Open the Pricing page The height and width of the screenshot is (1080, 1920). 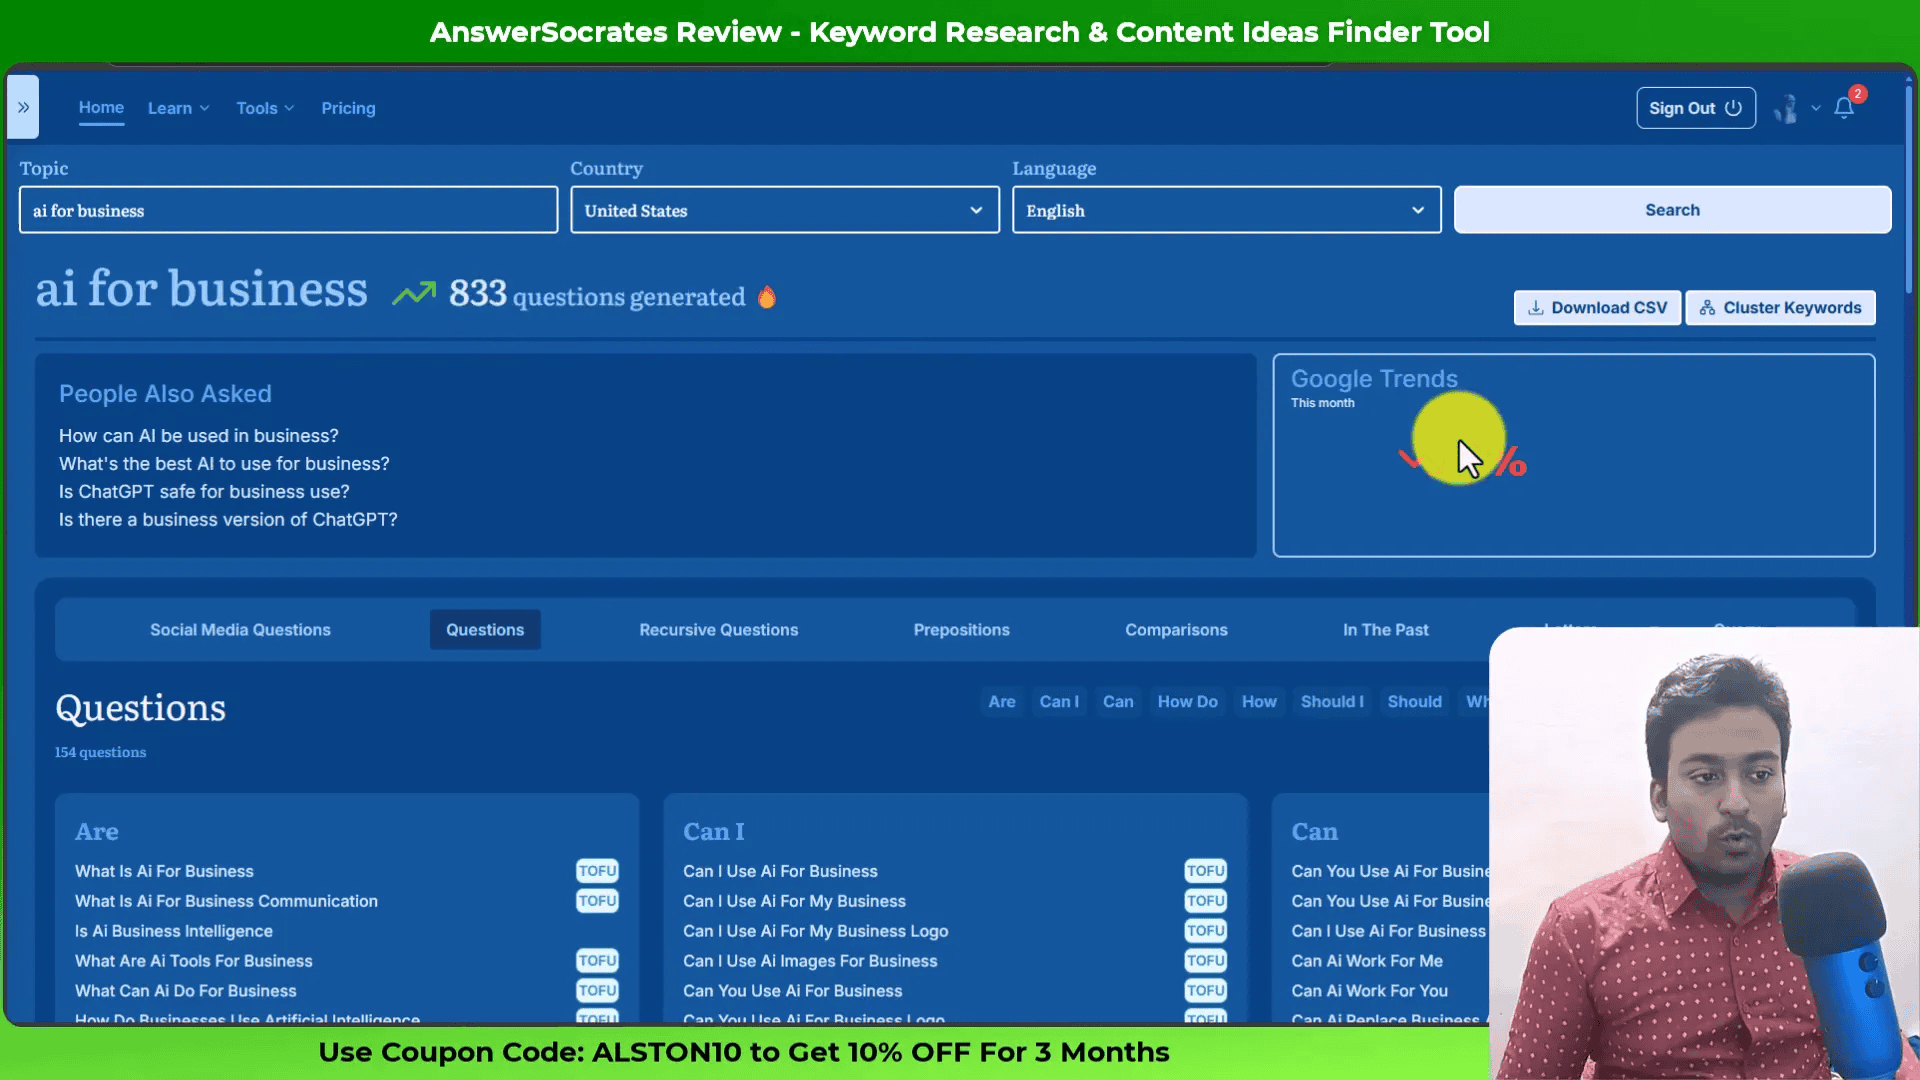(x=348, y=108)
